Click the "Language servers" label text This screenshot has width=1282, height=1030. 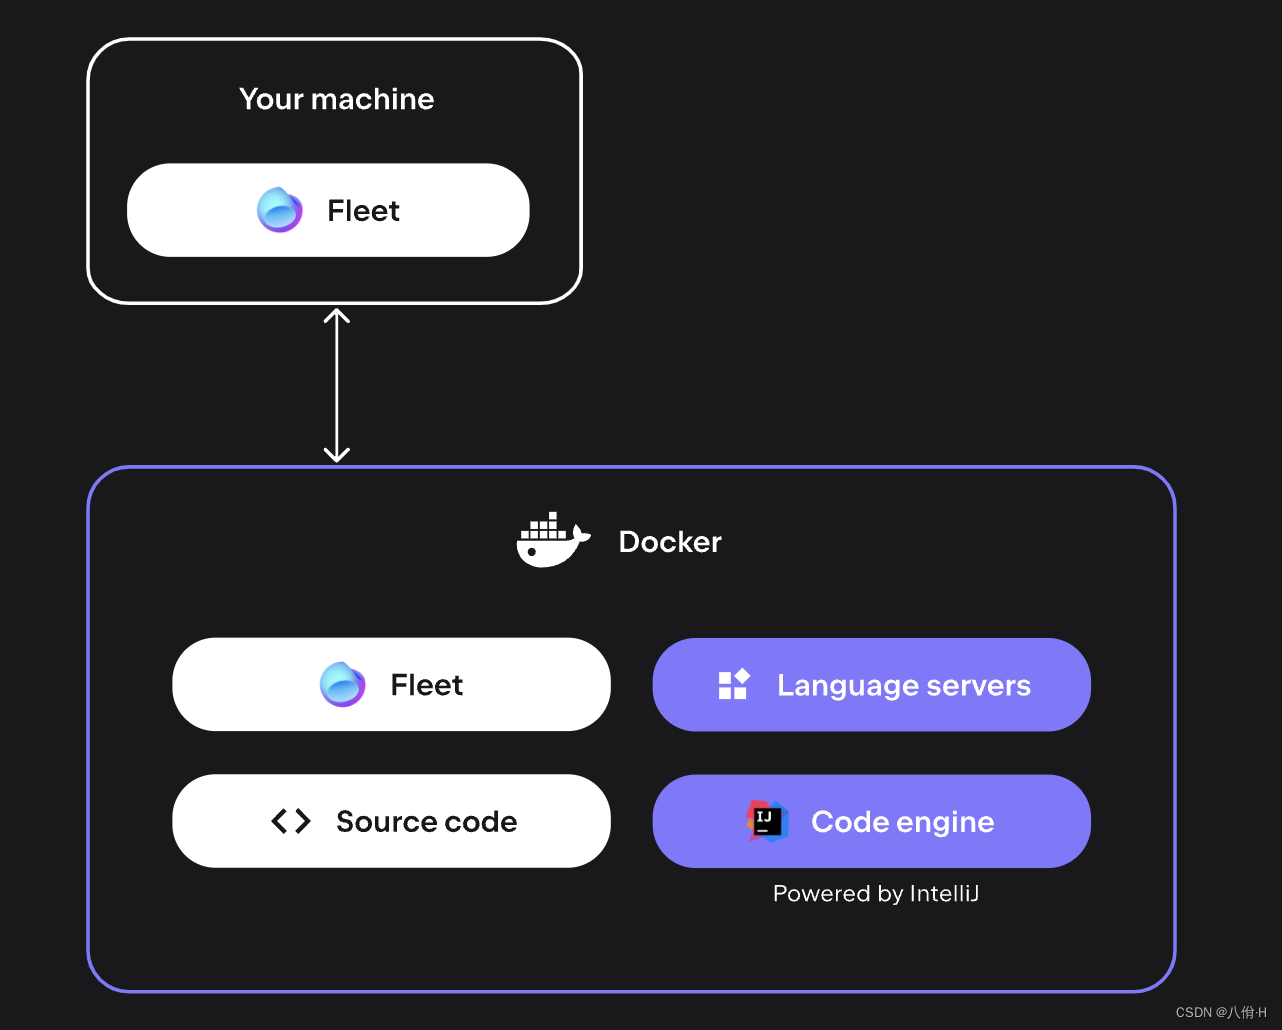click(904, 685)
